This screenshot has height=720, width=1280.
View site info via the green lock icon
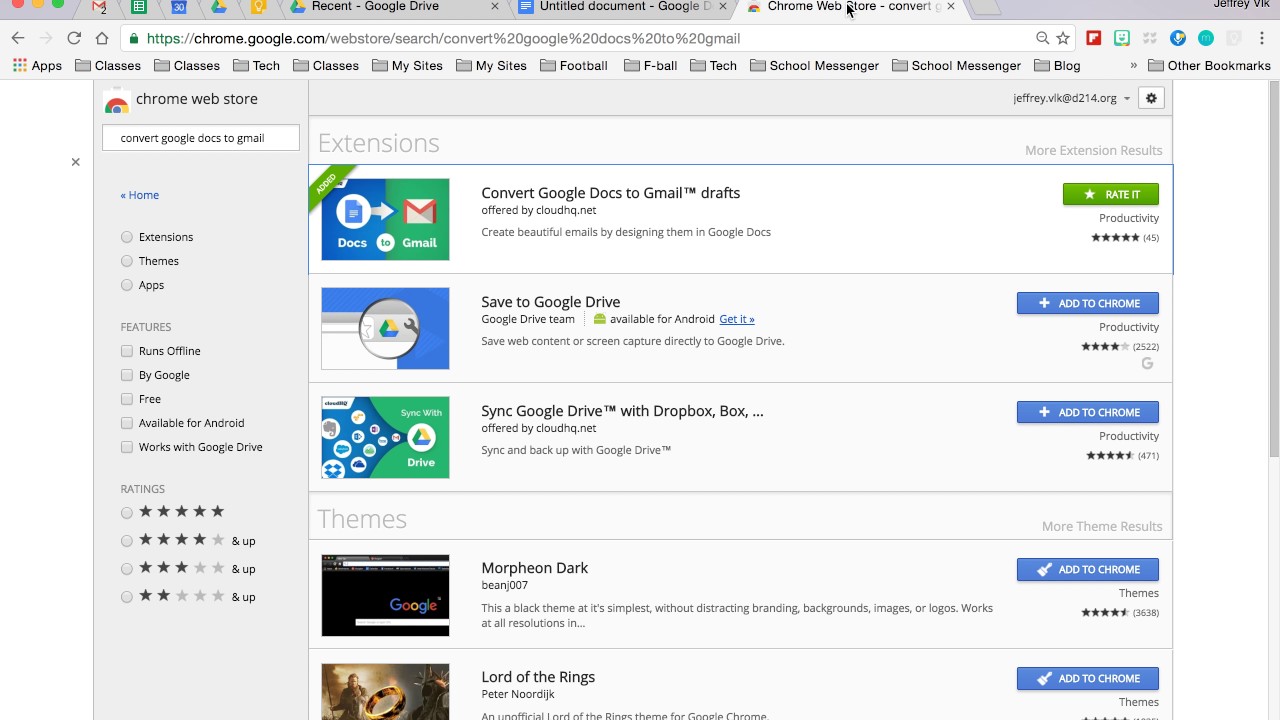click(x=134, y=38)
